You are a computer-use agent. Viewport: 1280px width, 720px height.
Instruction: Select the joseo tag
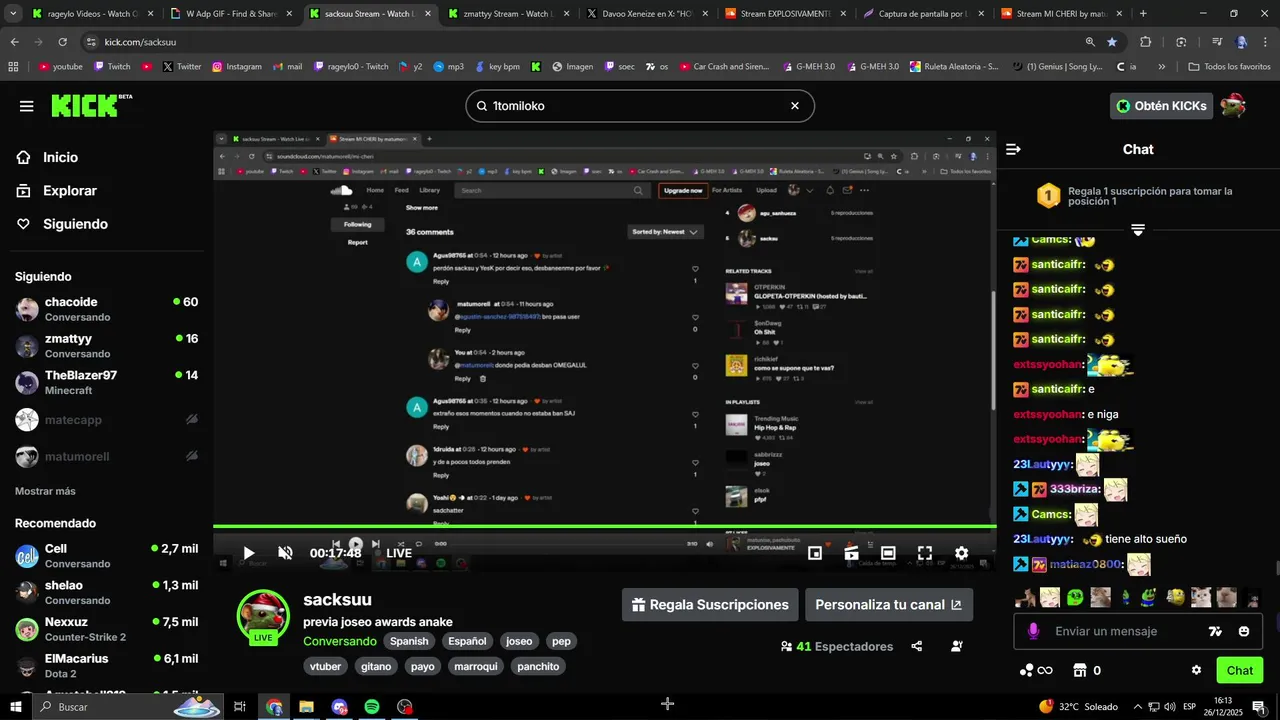point(519,641)
